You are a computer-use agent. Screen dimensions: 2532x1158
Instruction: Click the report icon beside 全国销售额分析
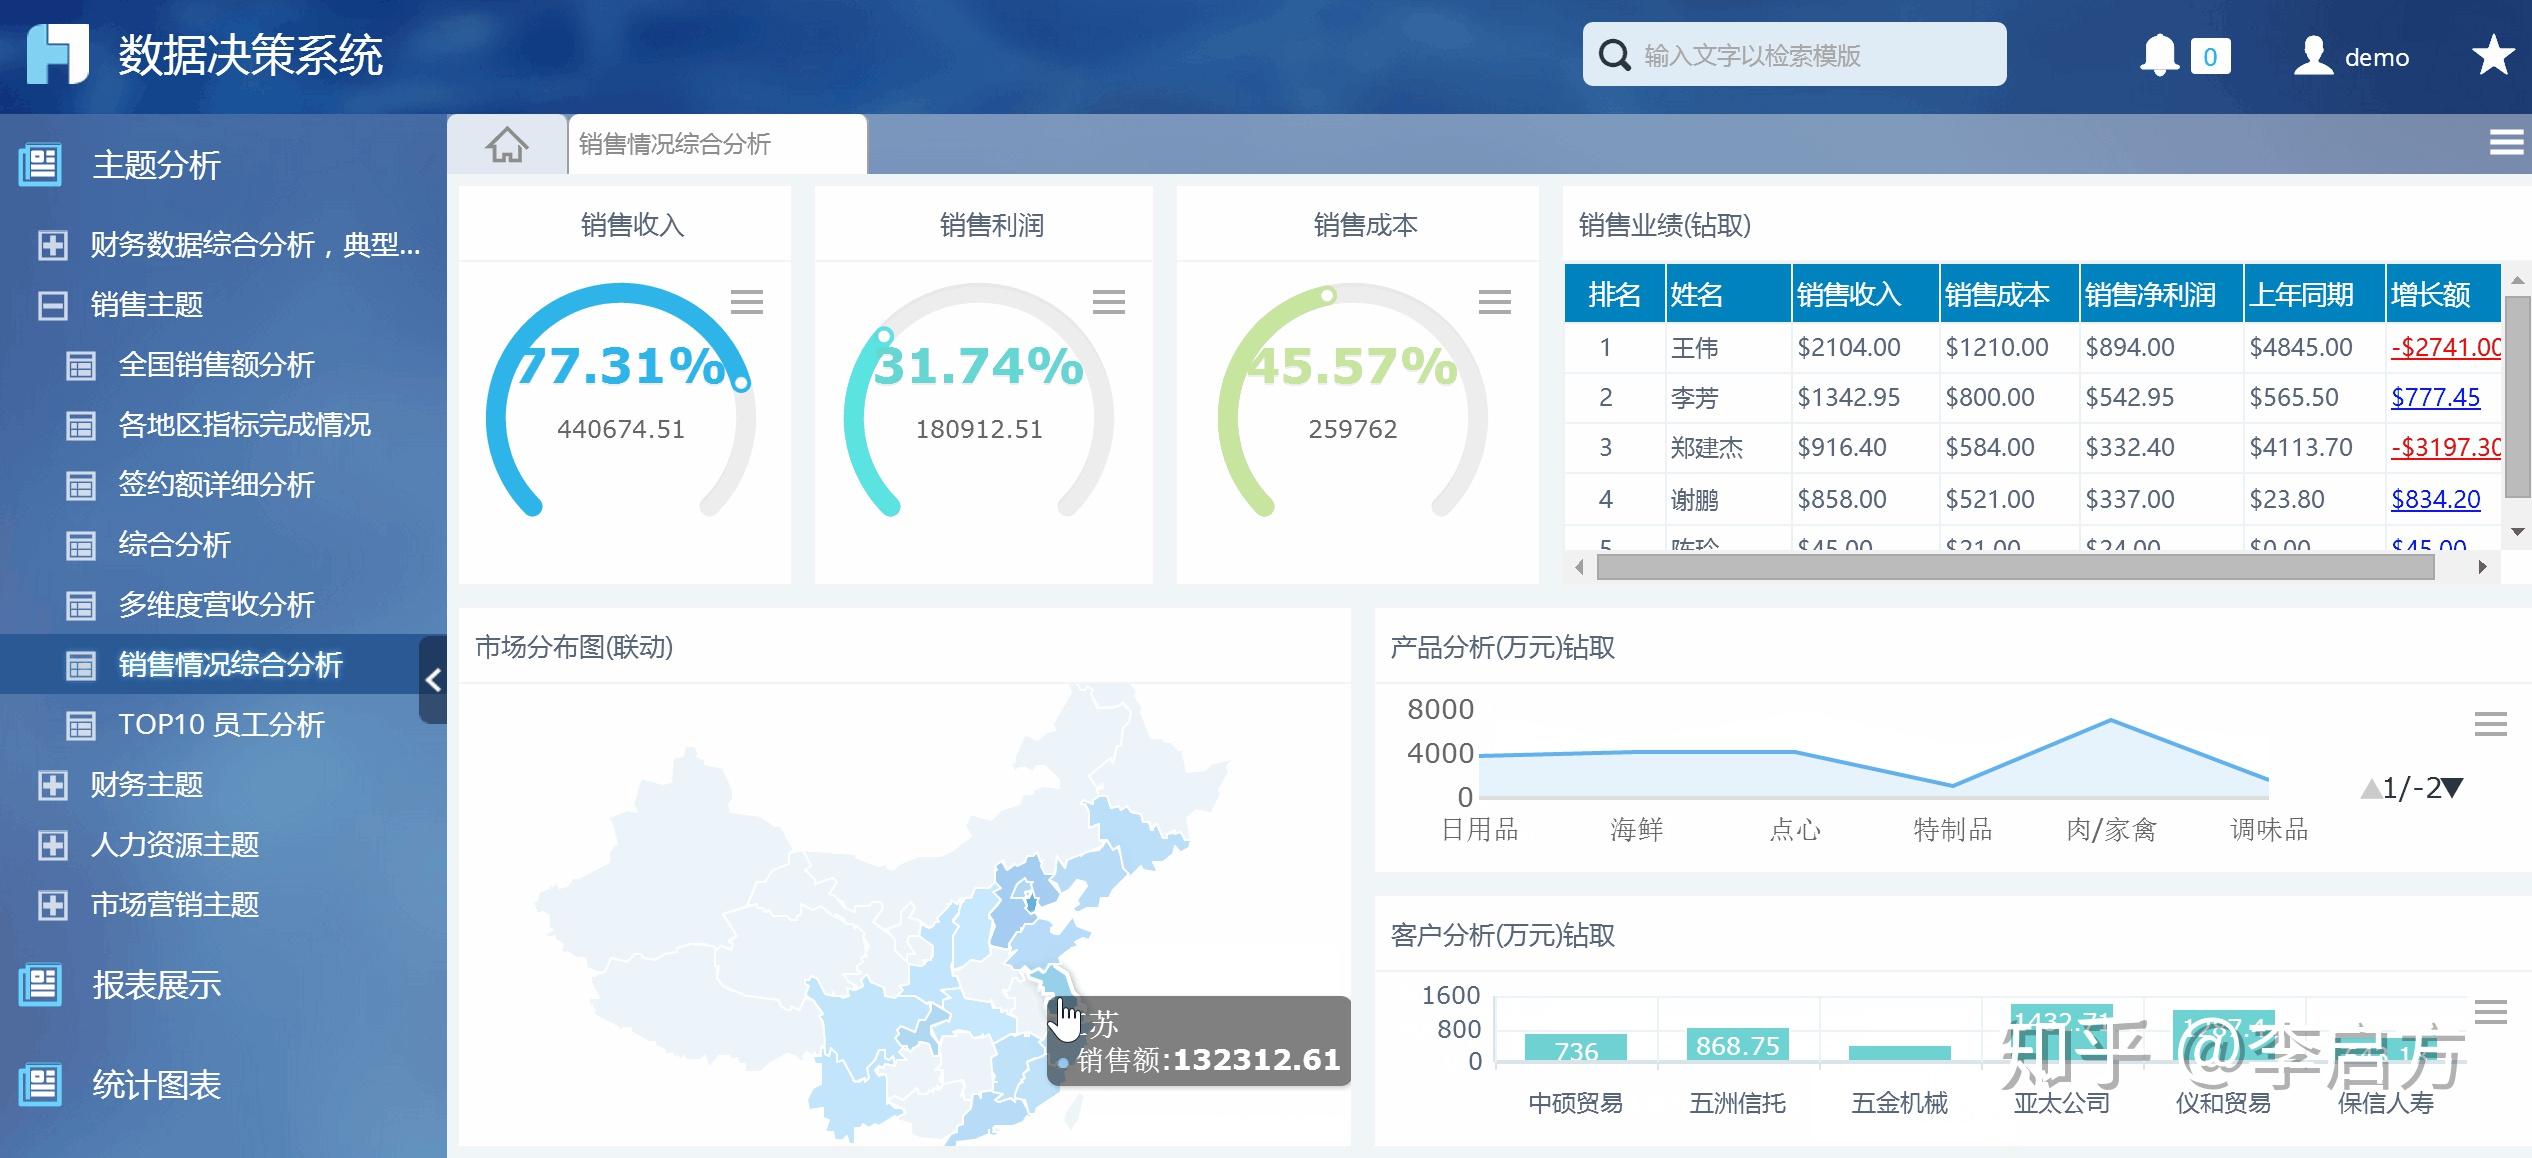[81, 366]
